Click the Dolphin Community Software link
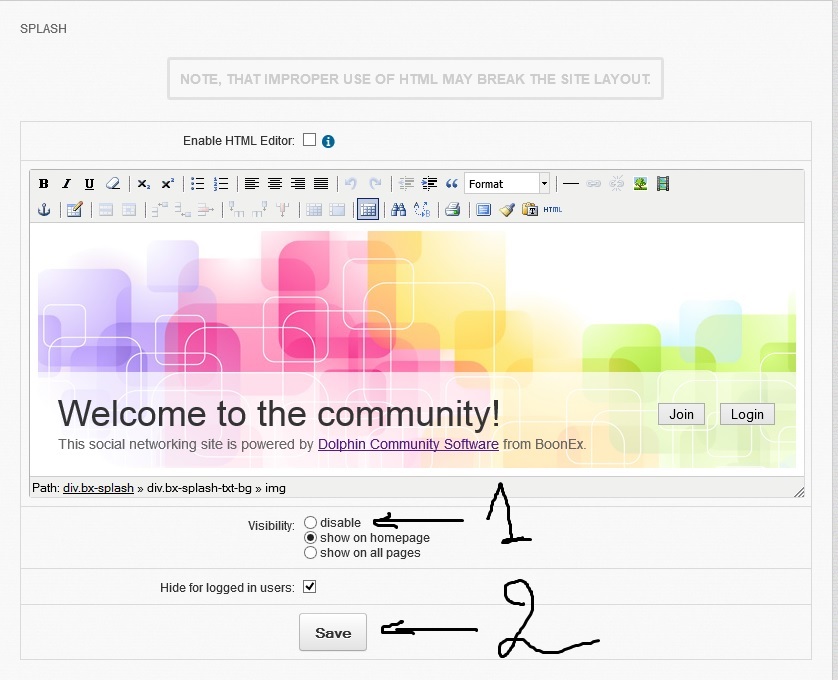Viewport: 838px width, 680px height. coord(408,444)
